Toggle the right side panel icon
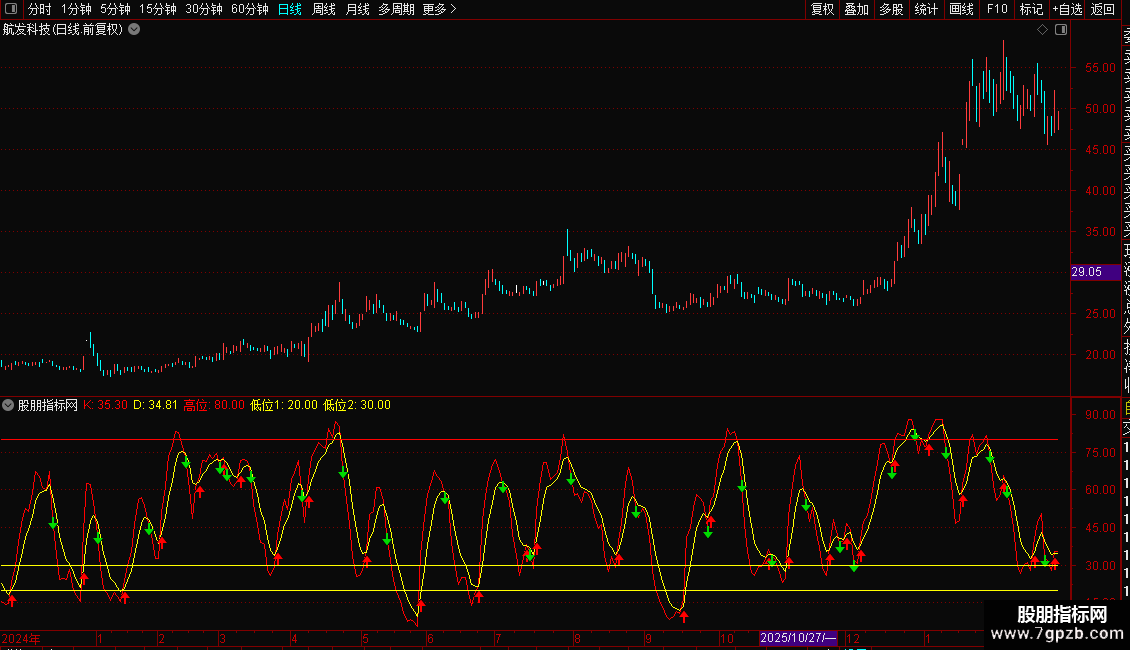1130x650 pixels. [x=1061, y=30]
